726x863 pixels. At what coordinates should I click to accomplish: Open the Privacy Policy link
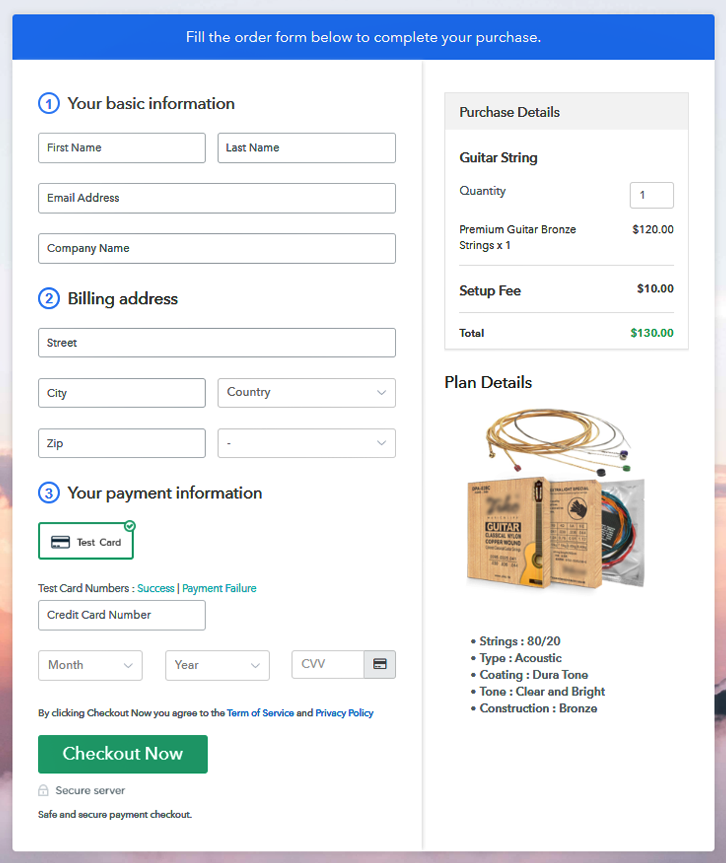point(344,713)
